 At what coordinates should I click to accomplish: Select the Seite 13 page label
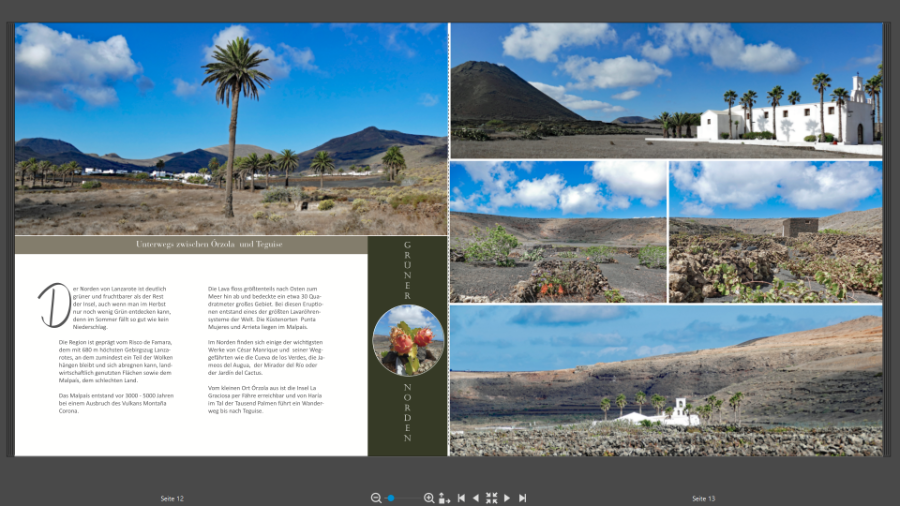click(x=704, y=498)
